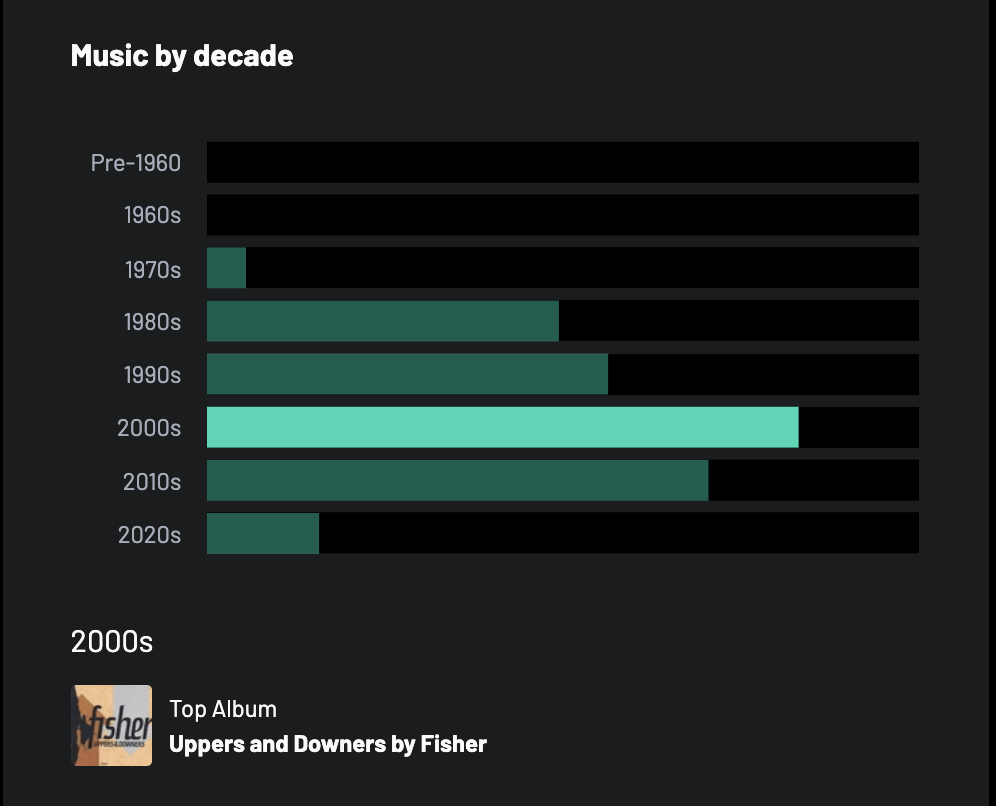Select the small 1970s bar
The width and height of the screenshot is (996, 806).
click(226, 268)
